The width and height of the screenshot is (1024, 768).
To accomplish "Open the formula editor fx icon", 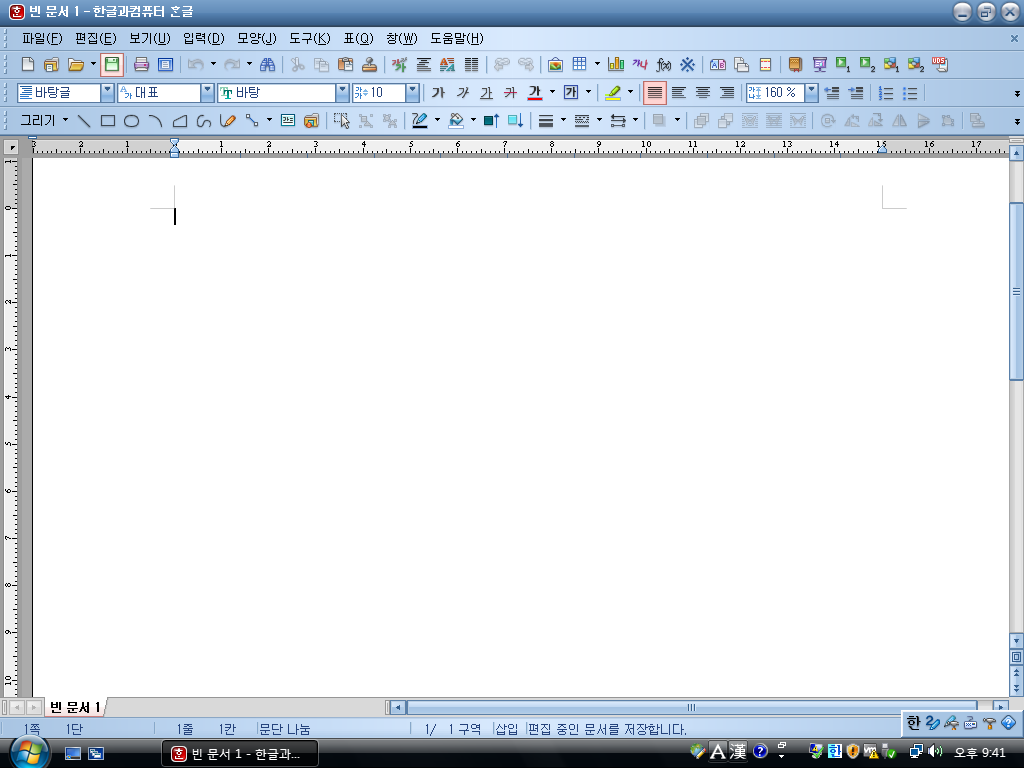I will click(664, 64).
